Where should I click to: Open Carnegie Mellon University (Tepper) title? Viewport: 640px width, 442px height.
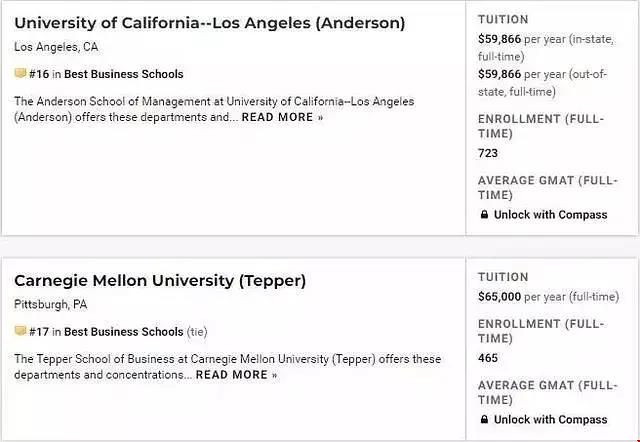pos(160,281)
